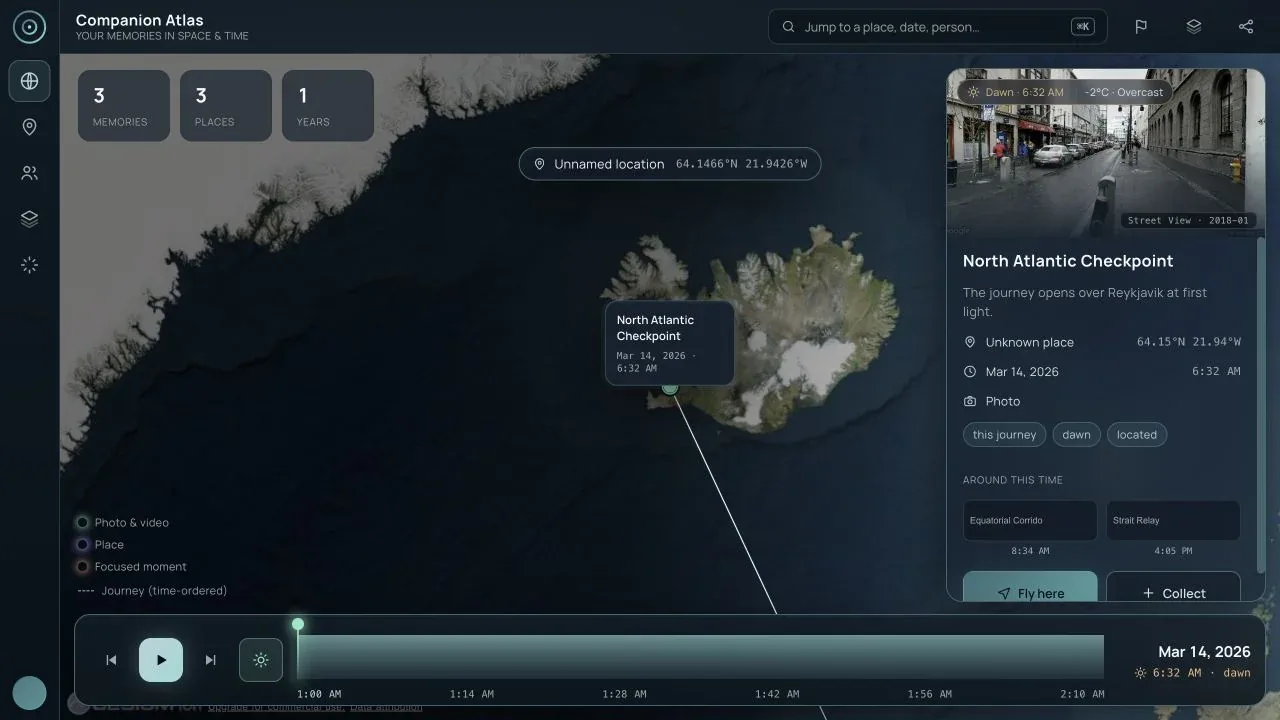Click the timeline at 1:28 AM
The height and width of the screenshot is (720, 1280).
[624, 657]
